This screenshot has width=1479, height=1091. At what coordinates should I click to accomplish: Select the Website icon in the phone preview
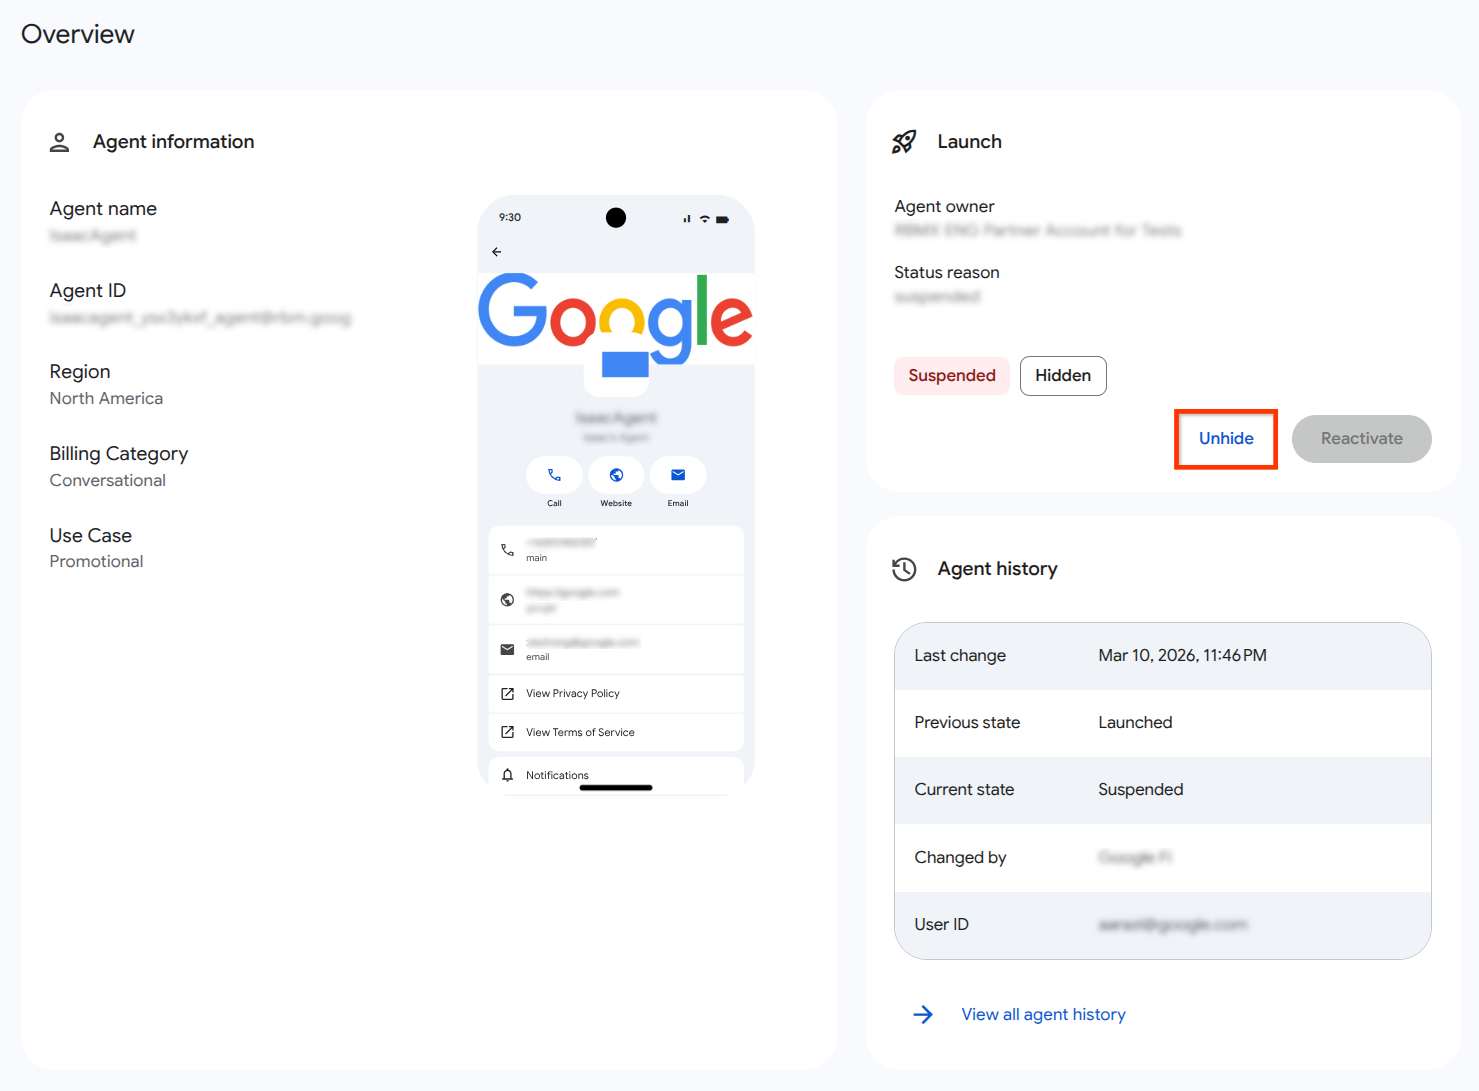pyautogui.click(x=616, y=475)
